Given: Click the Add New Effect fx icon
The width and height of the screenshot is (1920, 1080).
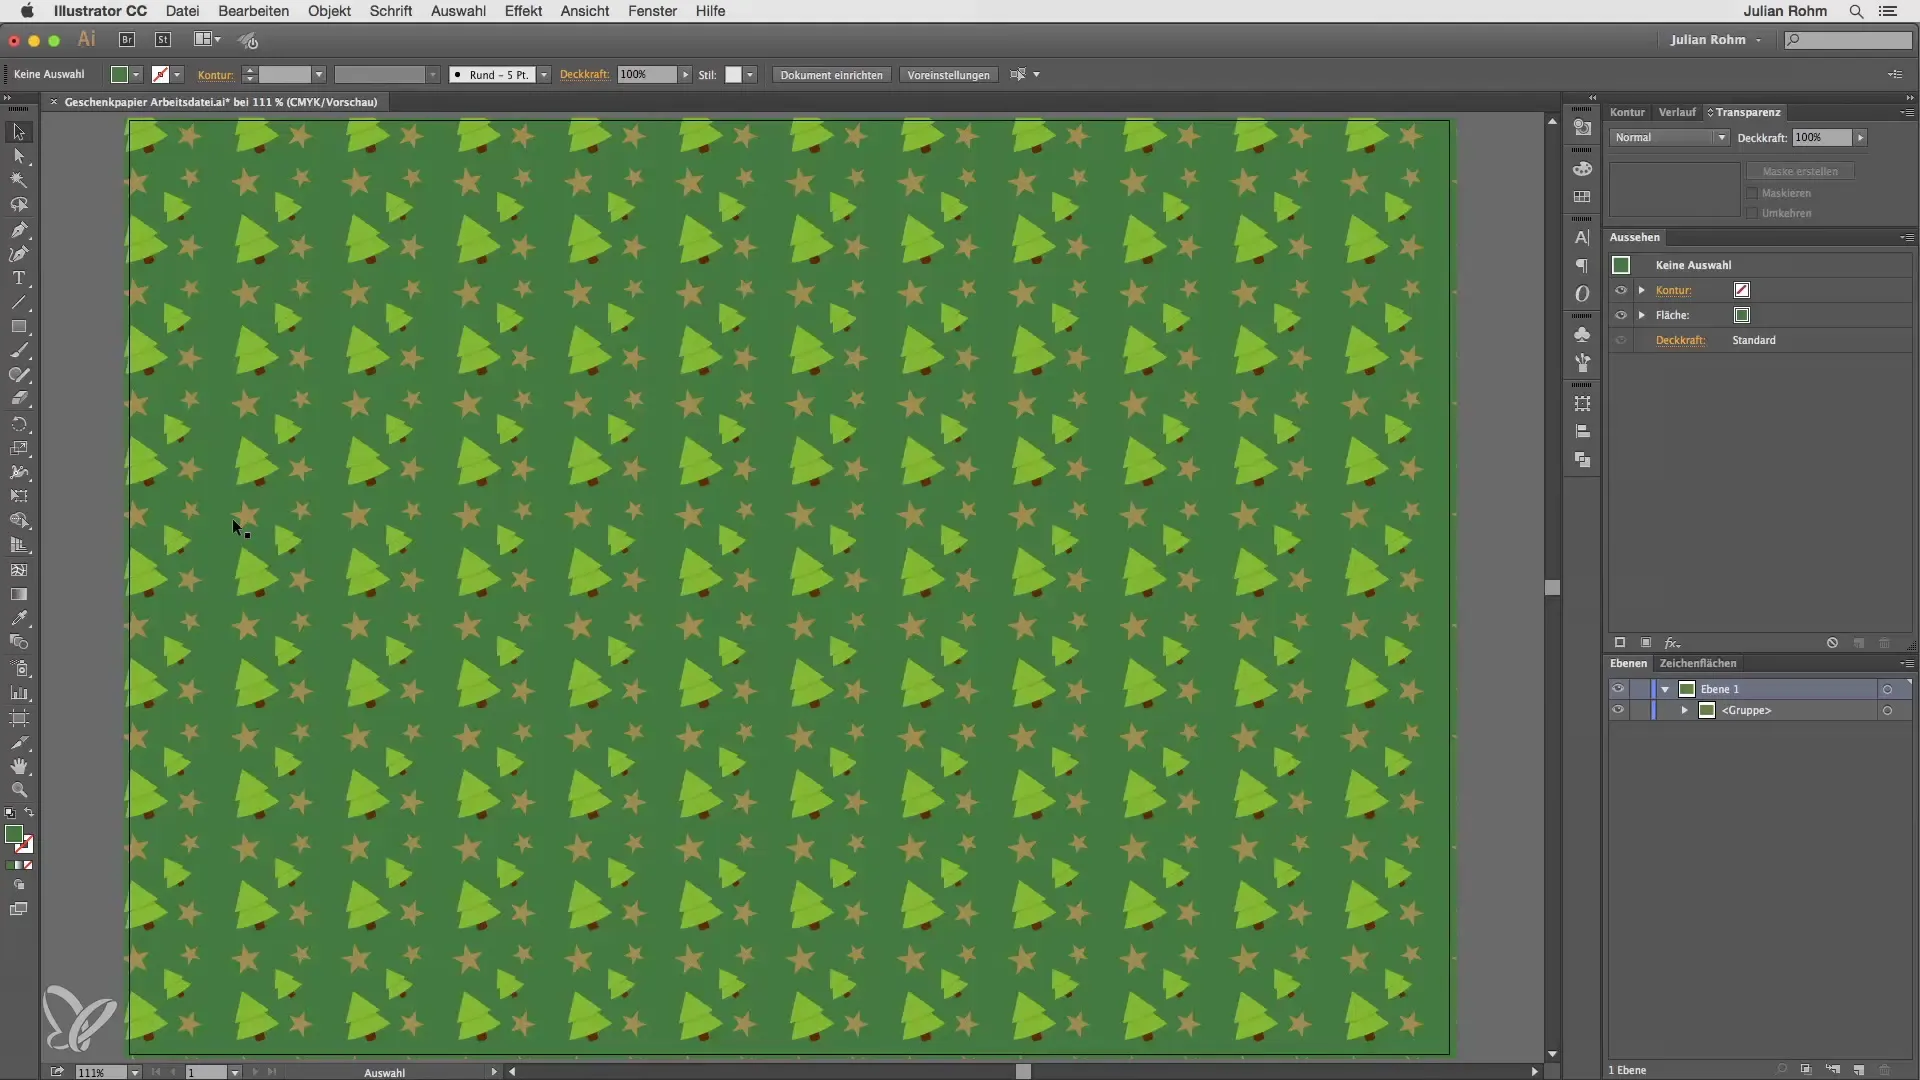Looking at the screenshot, I should pyautogui.click(x=1672, y=643).
